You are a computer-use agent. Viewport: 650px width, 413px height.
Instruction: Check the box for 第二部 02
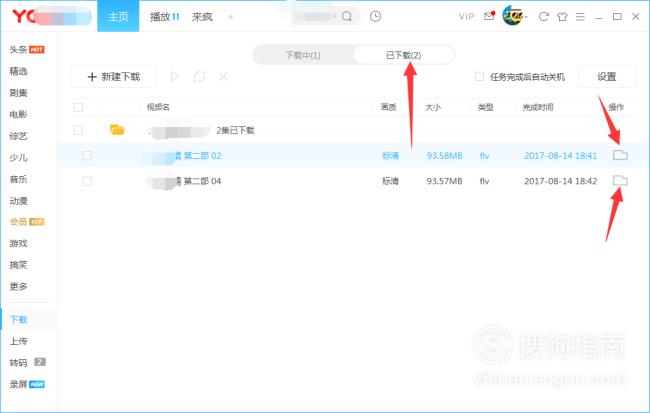(87, 155)
